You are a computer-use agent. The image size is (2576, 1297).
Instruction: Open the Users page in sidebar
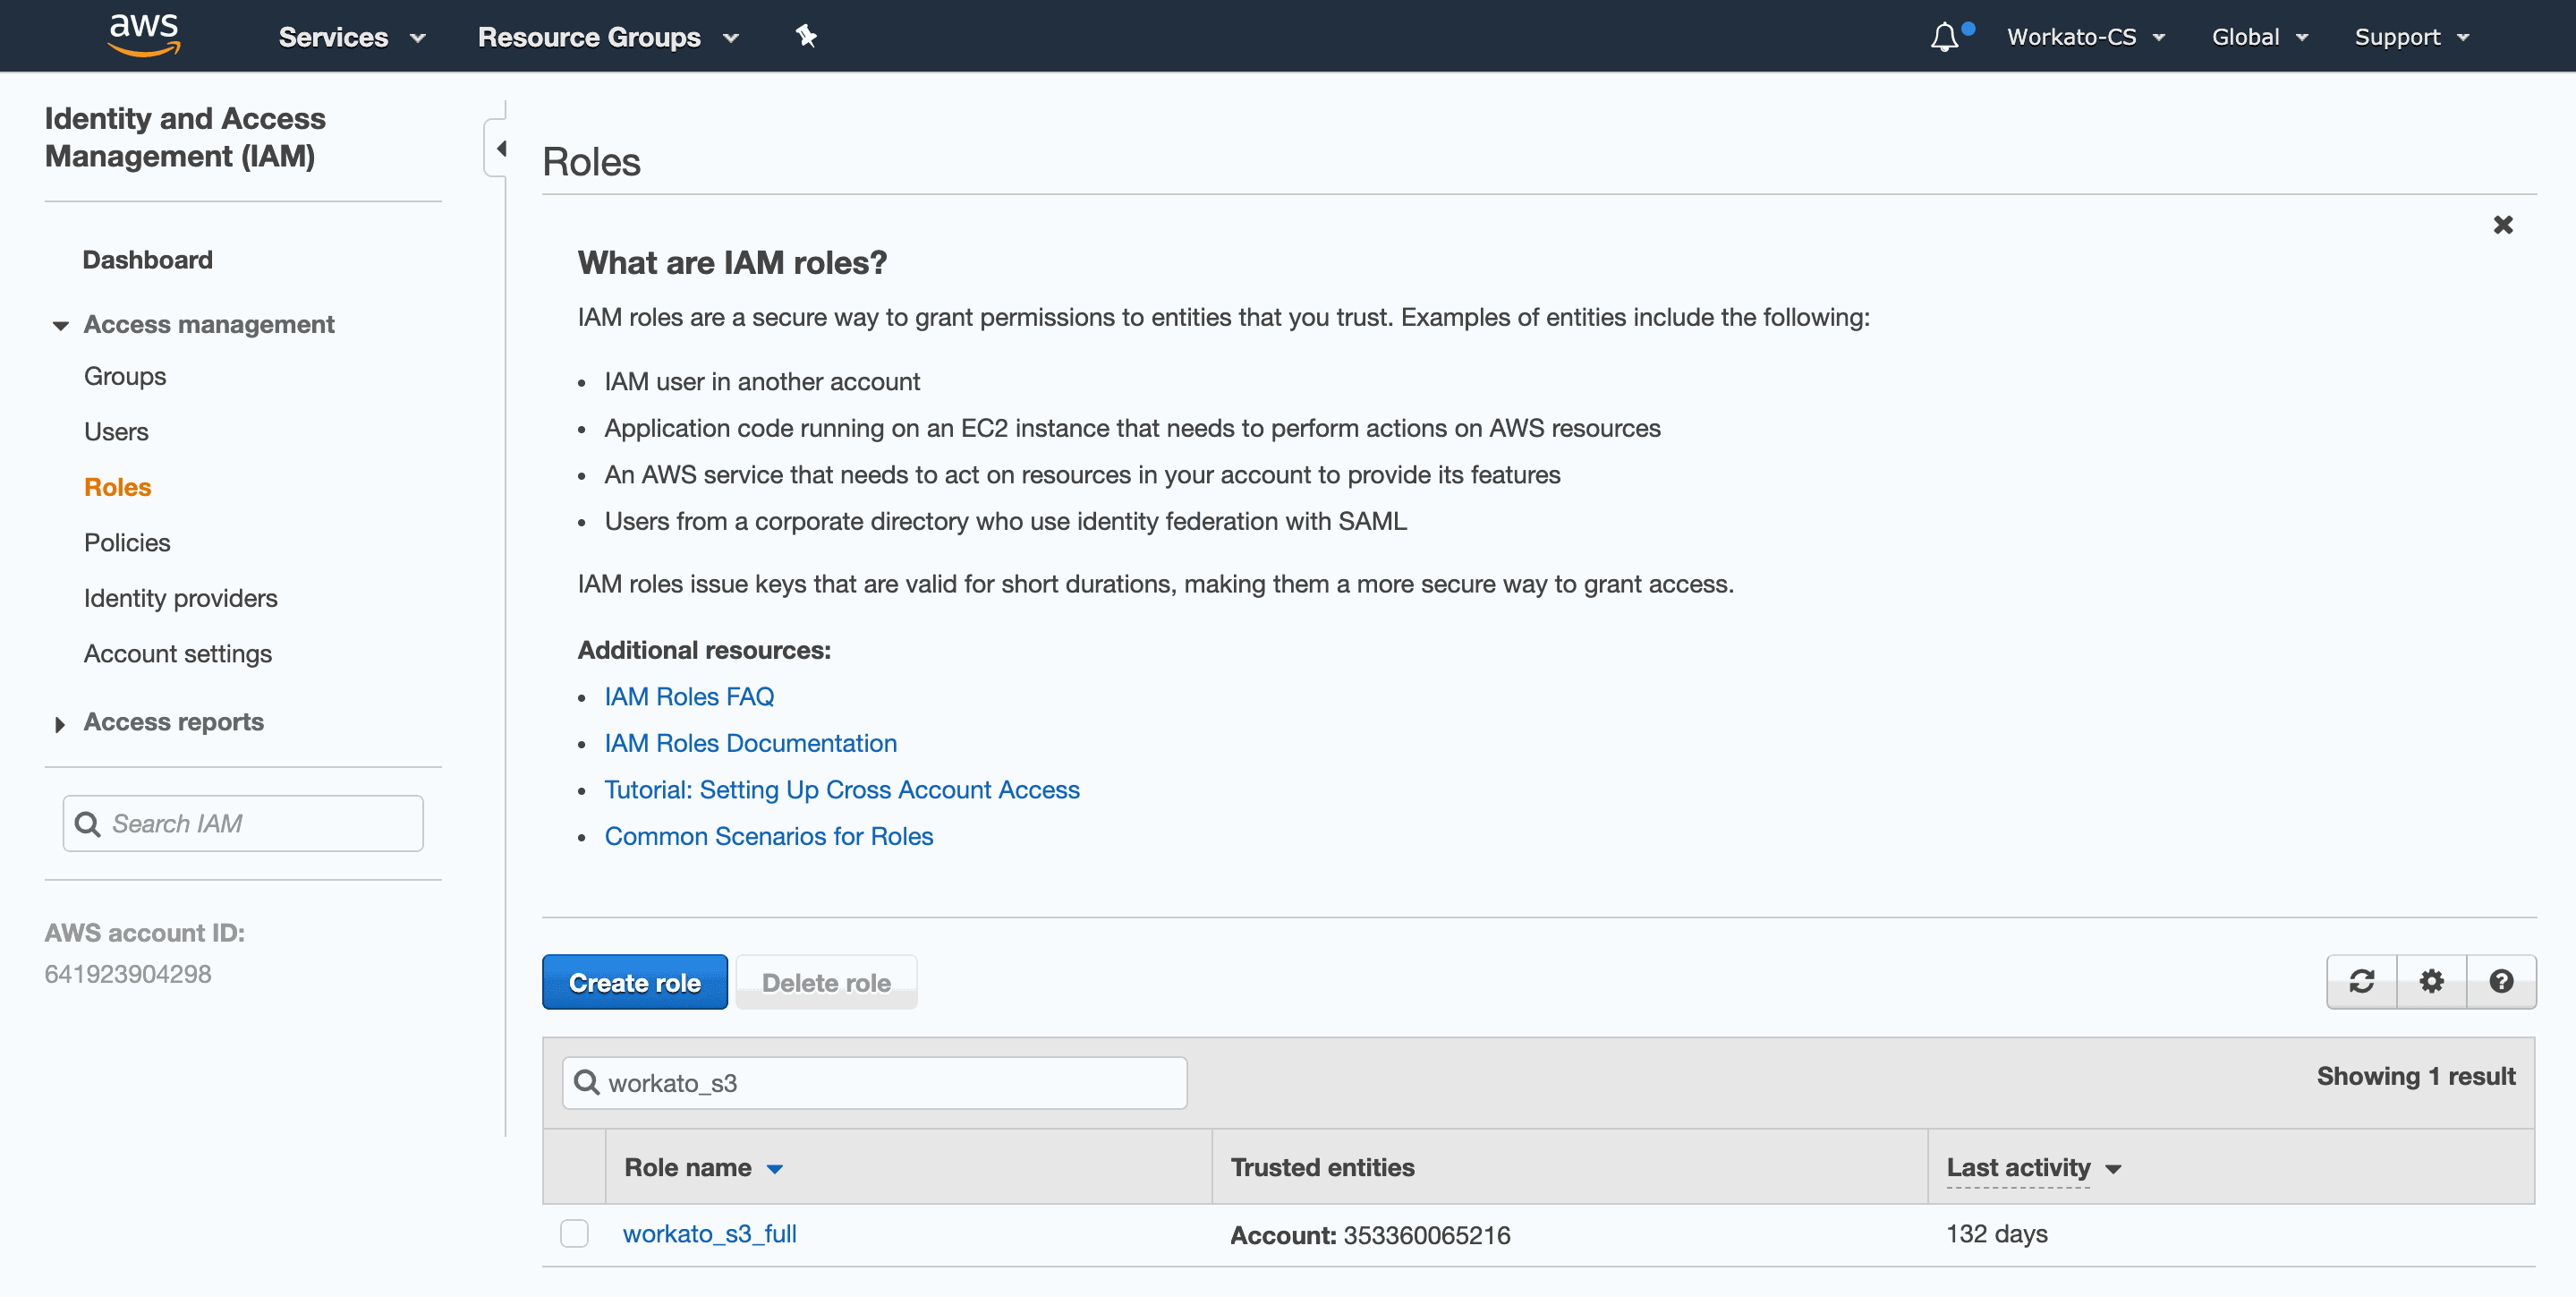116,431
